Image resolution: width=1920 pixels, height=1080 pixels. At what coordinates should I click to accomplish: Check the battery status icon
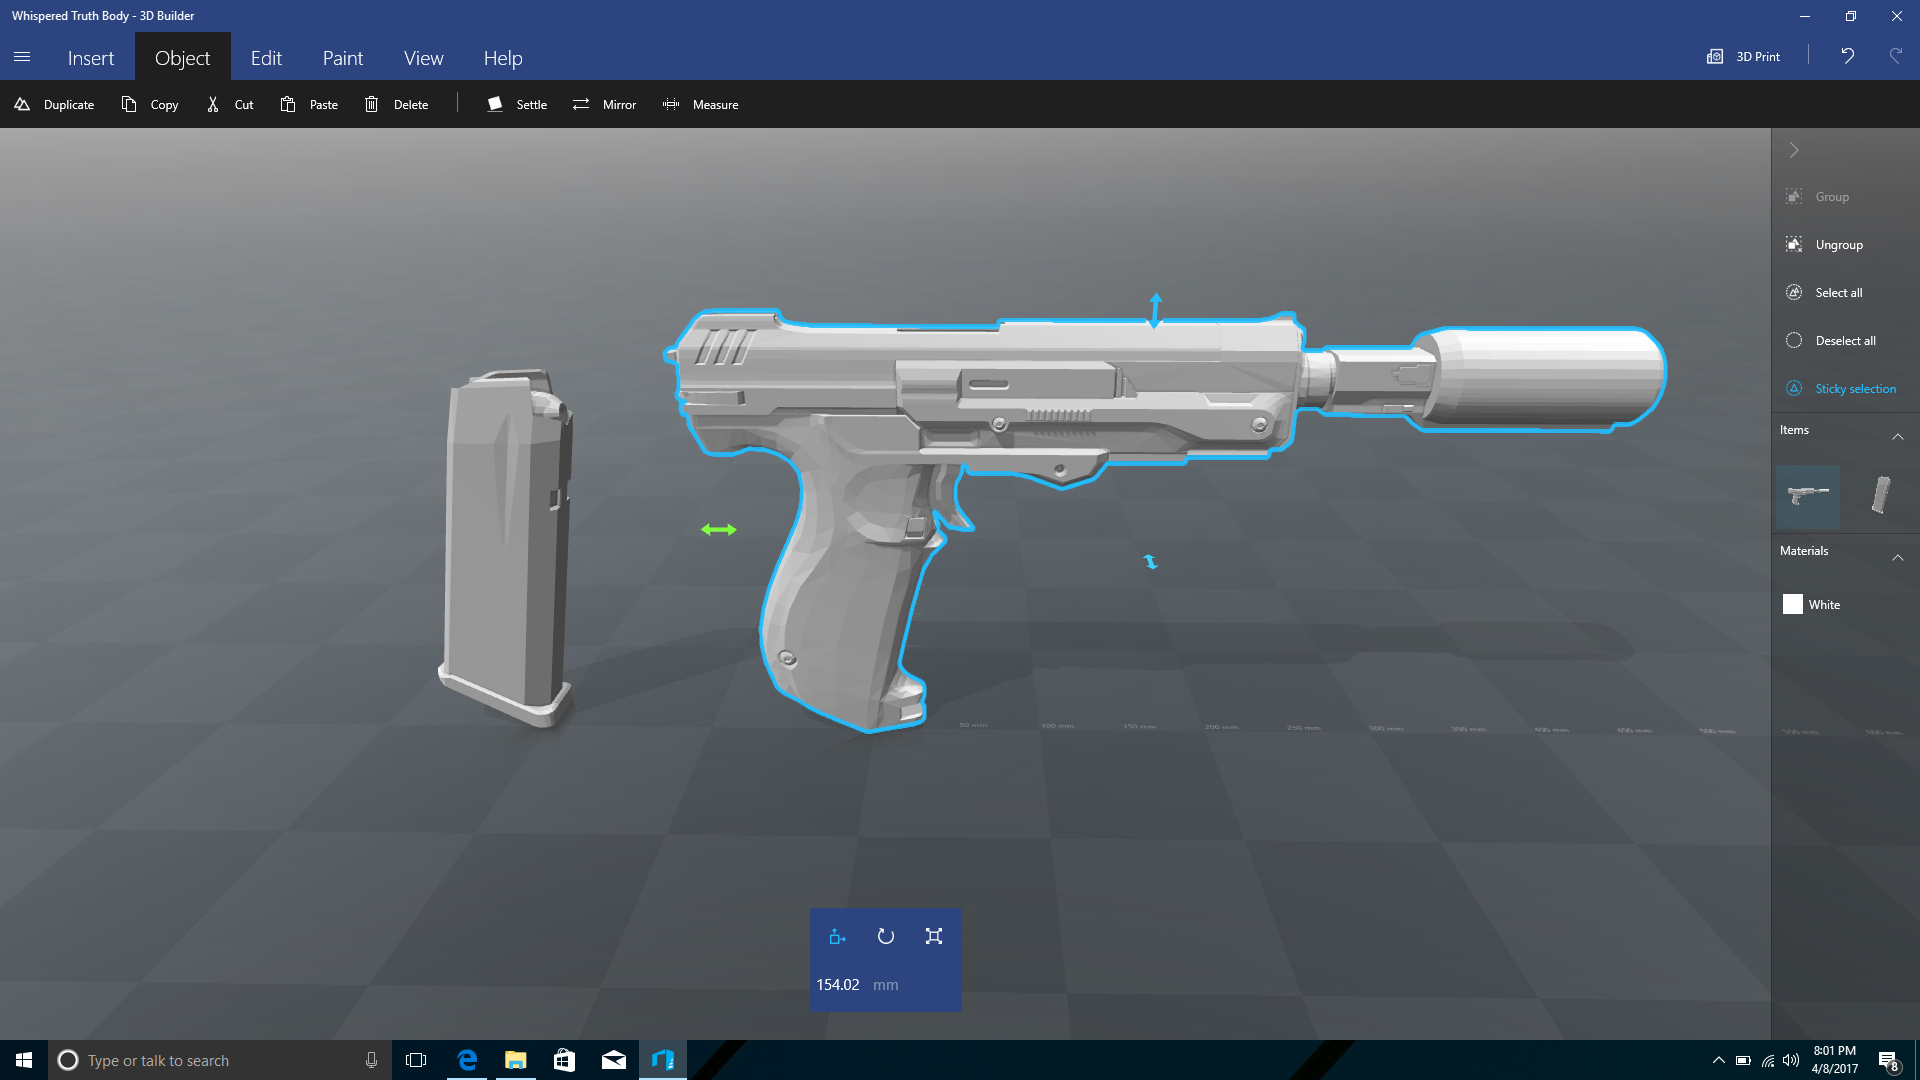(x=1743, y=1060)
